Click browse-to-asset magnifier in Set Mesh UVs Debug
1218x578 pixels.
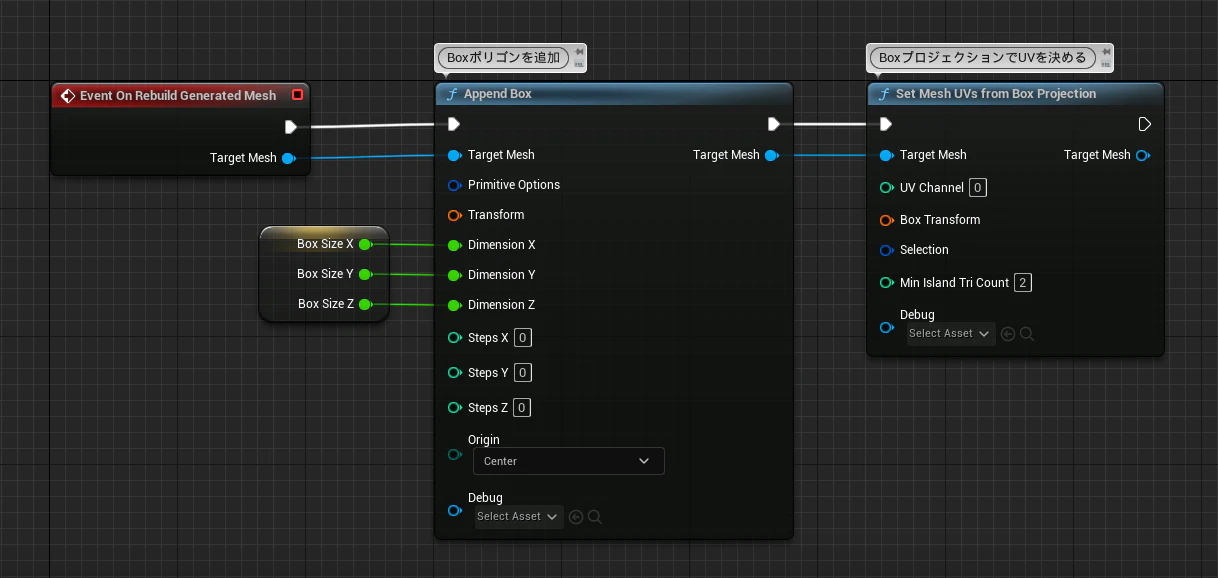[1027, 334]
